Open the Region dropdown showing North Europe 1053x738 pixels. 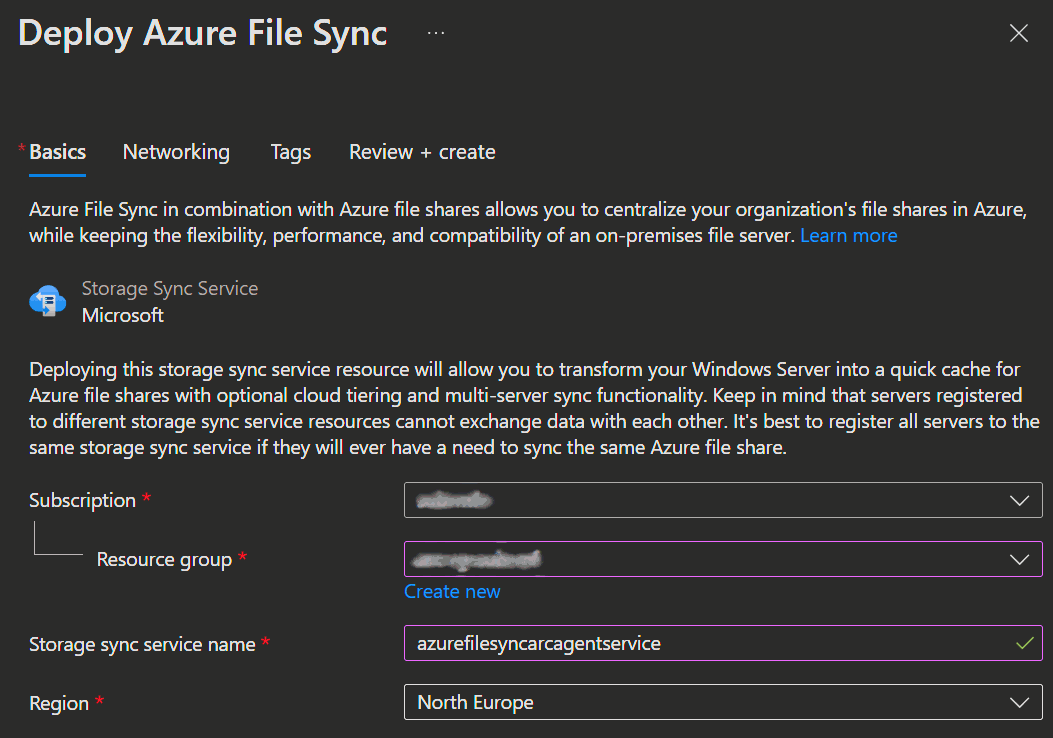[x=723, y=702]
